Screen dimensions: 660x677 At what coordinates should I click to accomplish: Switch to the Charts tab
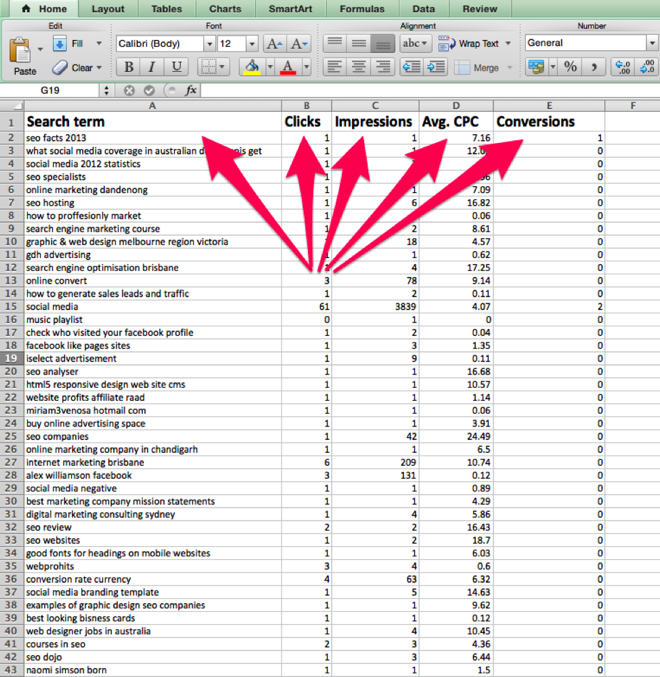[x=225, y=9]
